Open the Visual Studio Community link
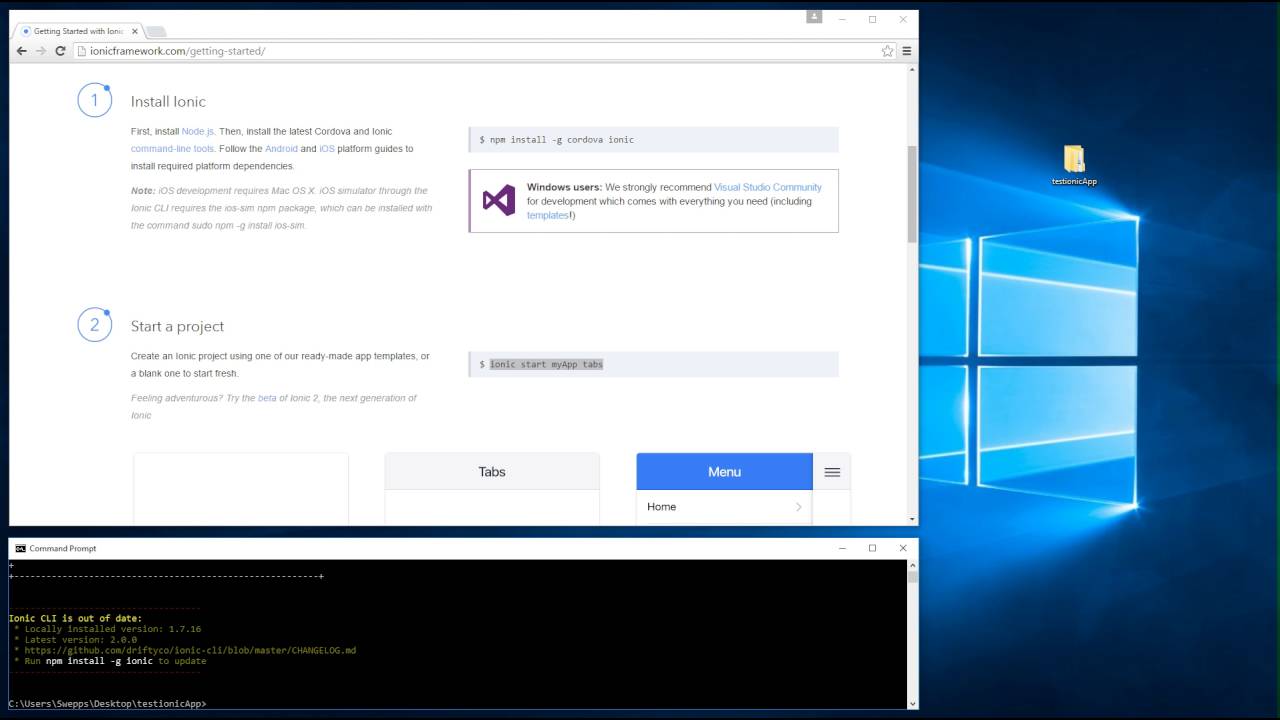The height and width of the screenshot is (720, 1280). 768,187
